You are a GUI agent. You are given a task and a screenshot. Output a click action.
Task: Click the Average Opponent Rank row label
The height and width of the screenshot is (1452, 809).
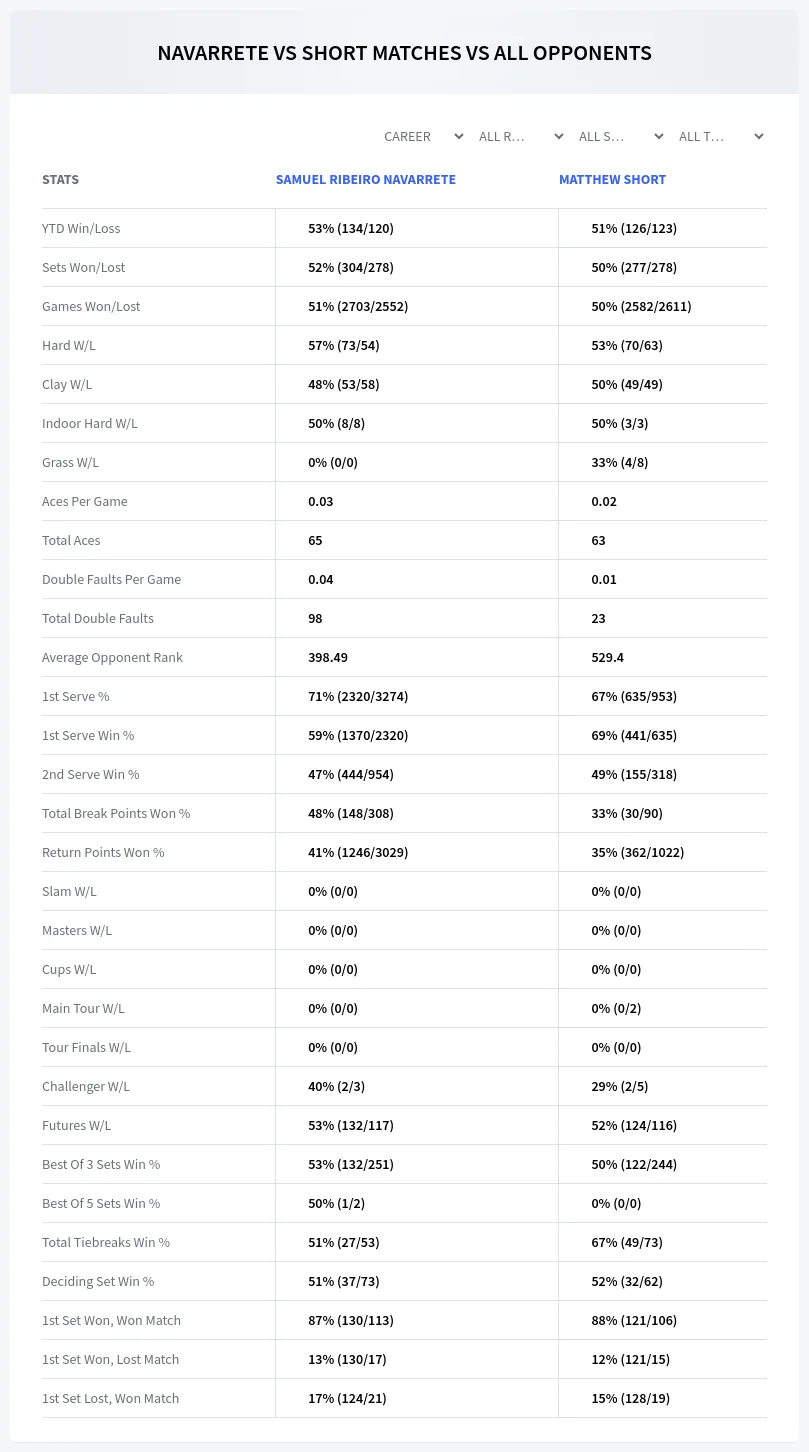click(x=112, y=657)
